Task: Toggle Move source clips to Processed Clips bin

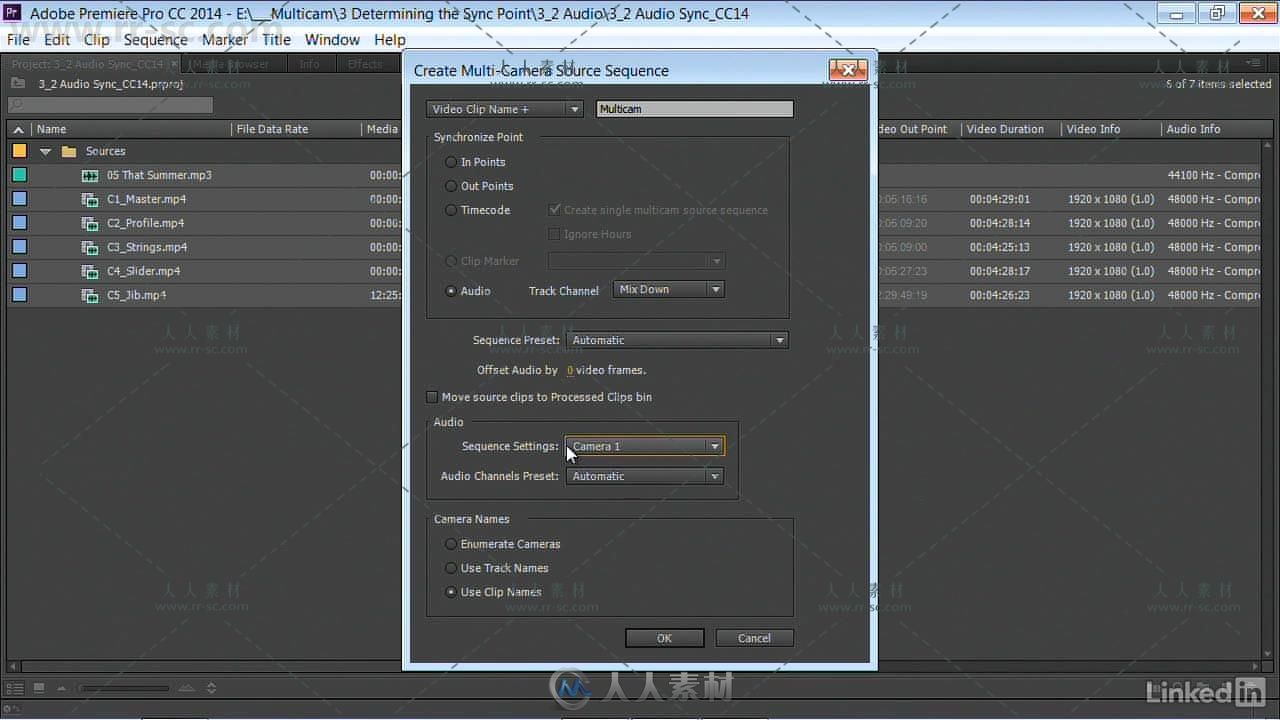Action: (432, 397)
